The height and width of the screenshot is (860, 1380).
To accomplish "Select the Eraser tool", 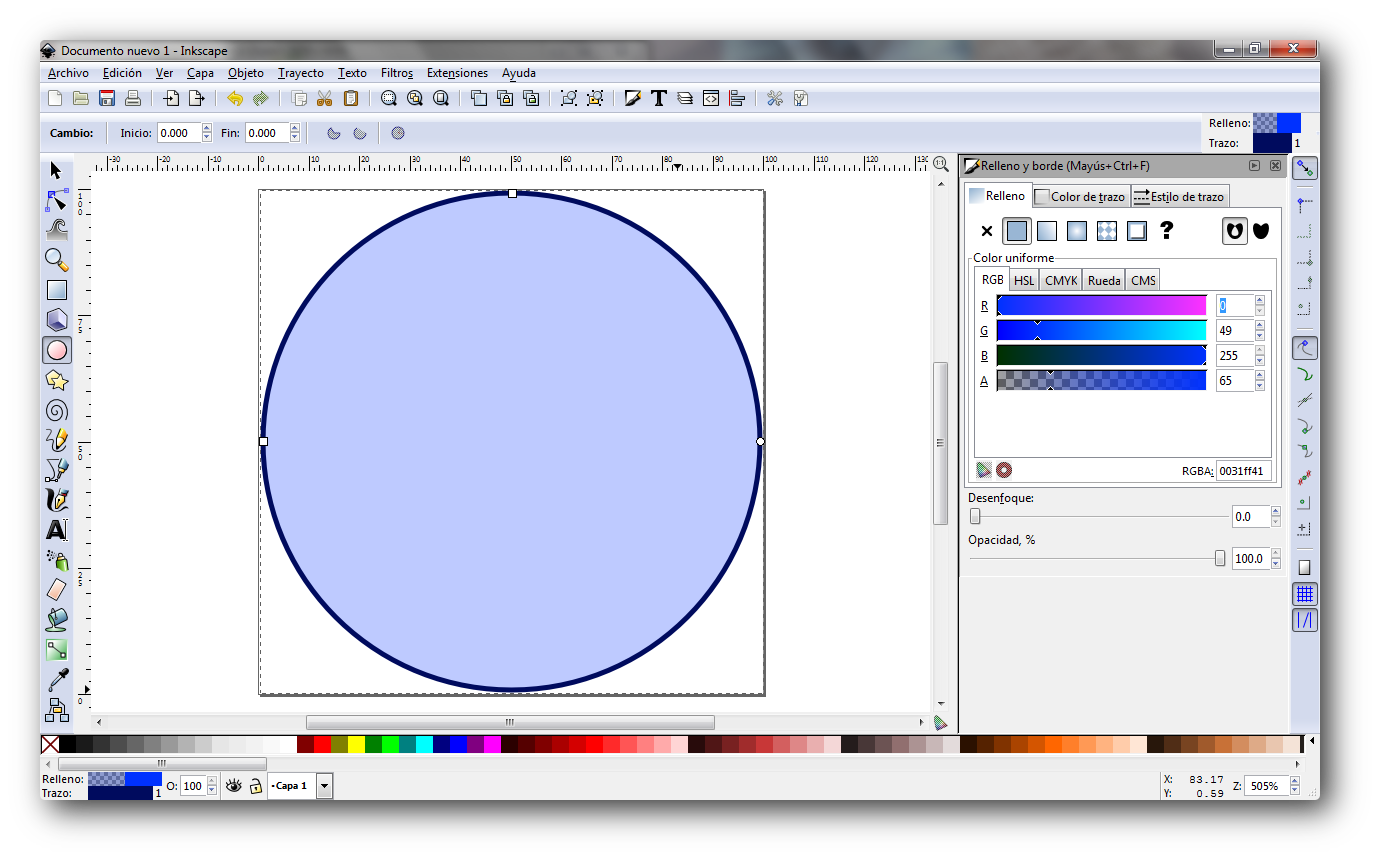I will (x=57, y=590).
